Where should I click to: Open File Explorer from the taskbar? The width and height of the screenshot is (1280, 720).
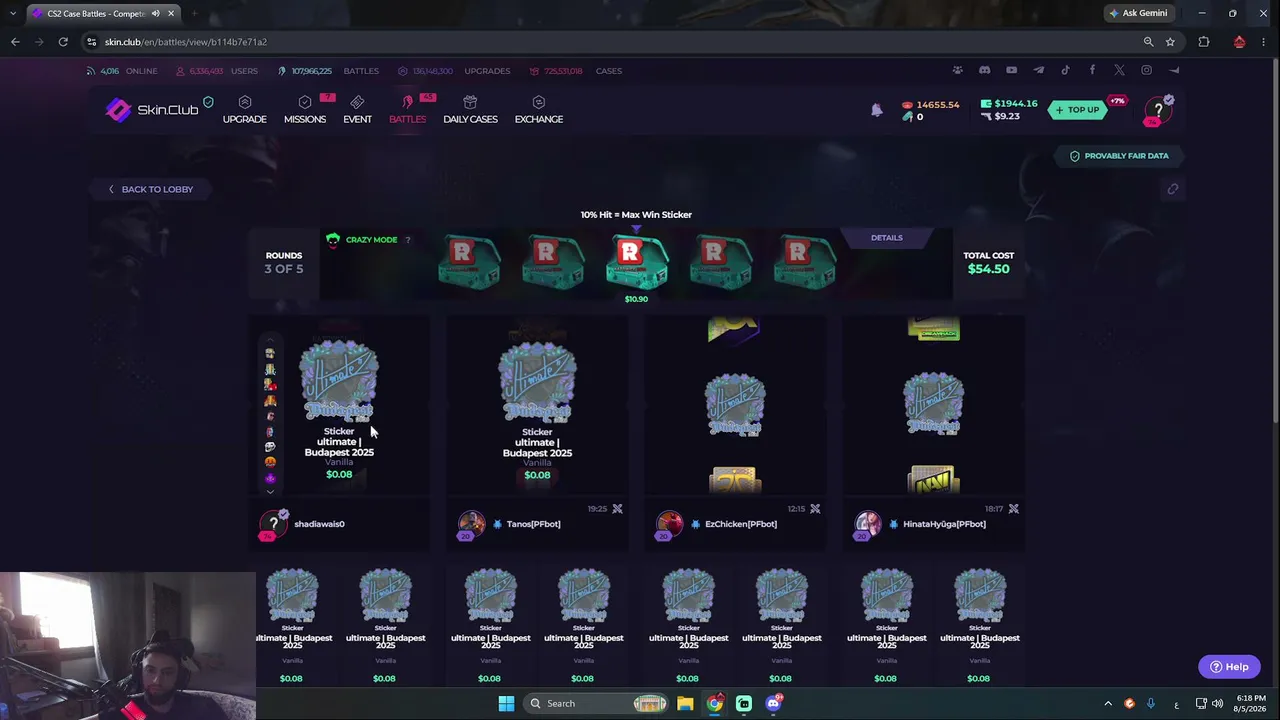685,703
